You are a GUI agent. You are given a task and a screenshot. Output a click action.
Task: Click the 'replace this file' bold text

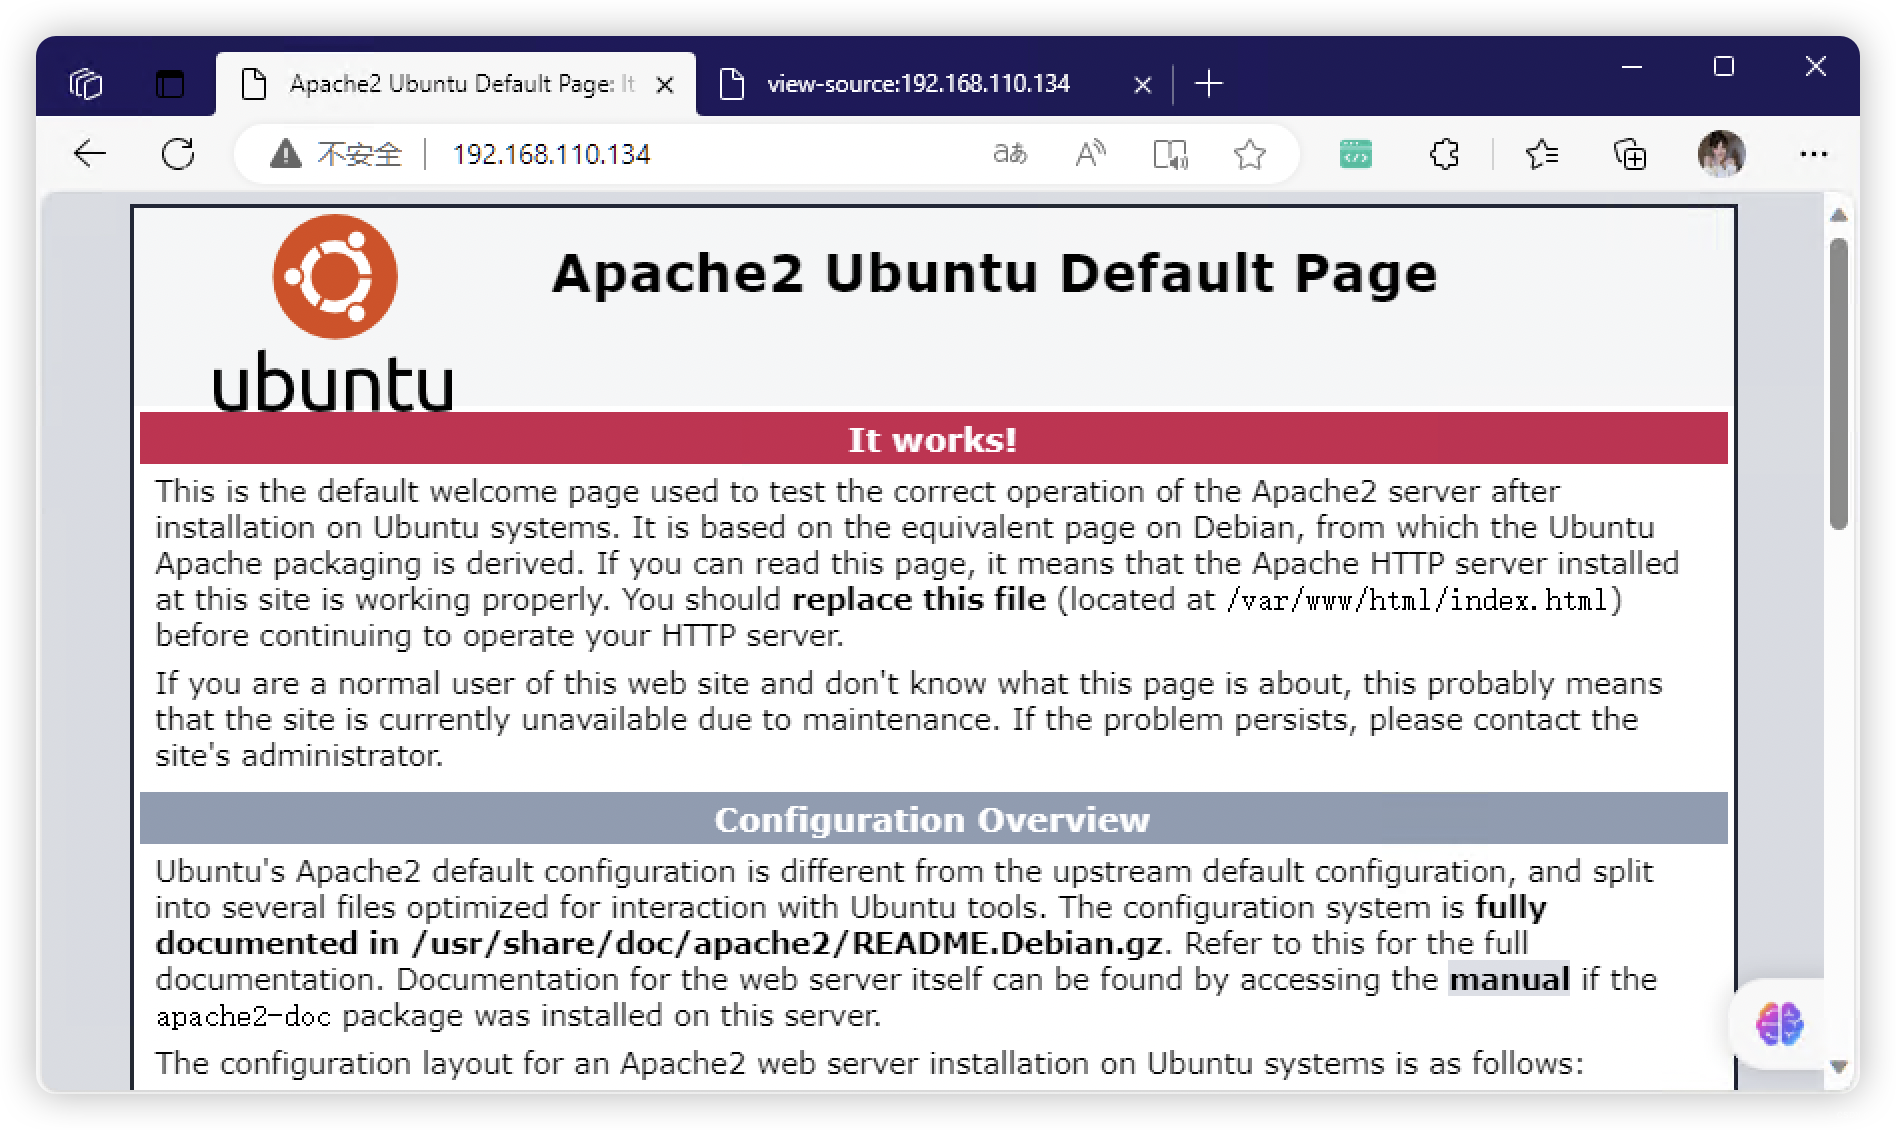tap(918, 599)
